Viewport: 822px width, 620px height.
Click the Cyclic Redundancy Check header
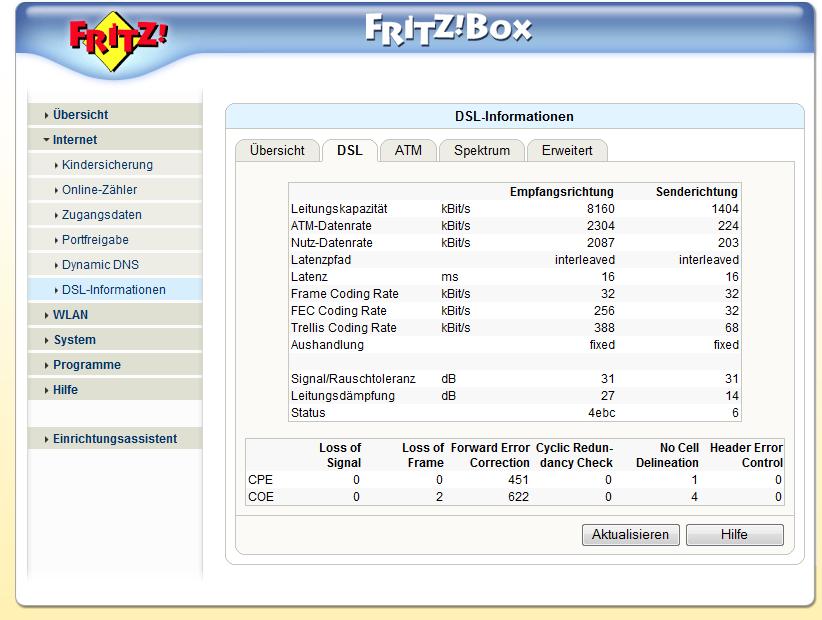tap(574, 455)
